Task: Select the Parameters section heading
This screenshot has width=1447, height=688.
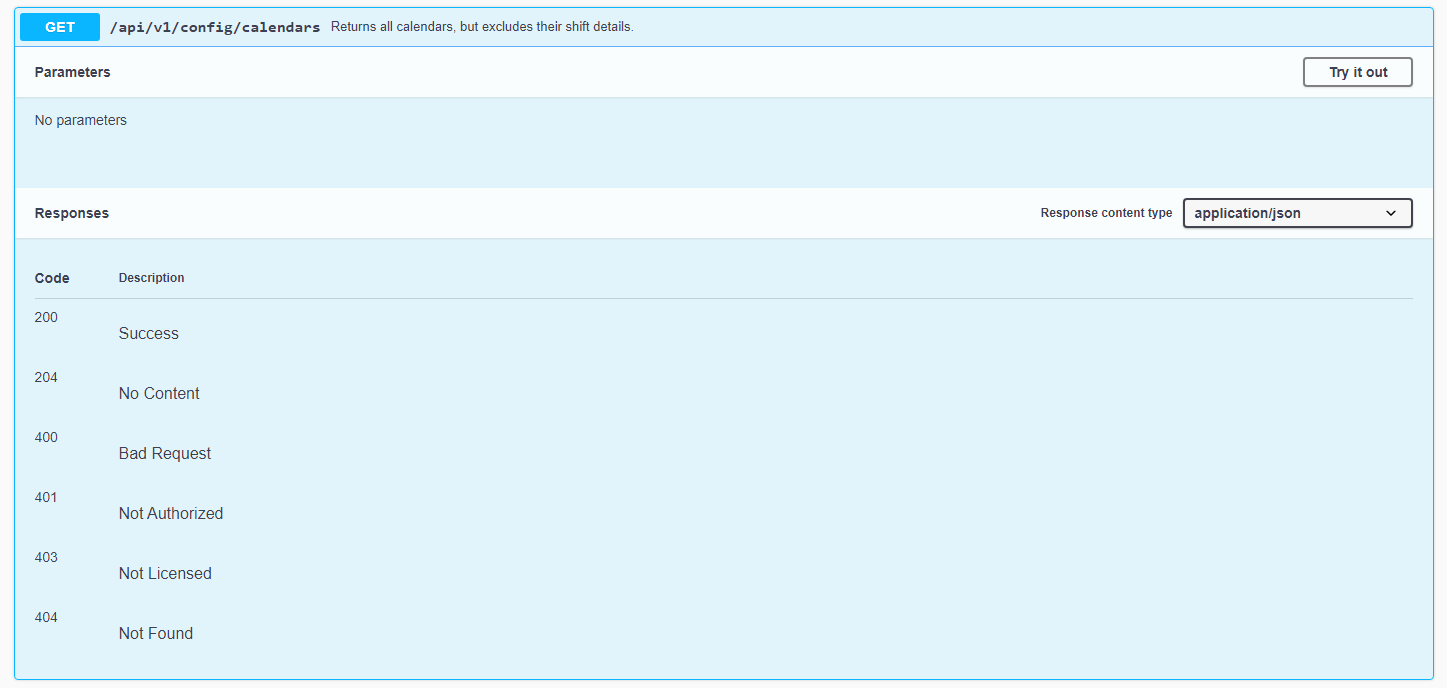Action: coord(72,72)
